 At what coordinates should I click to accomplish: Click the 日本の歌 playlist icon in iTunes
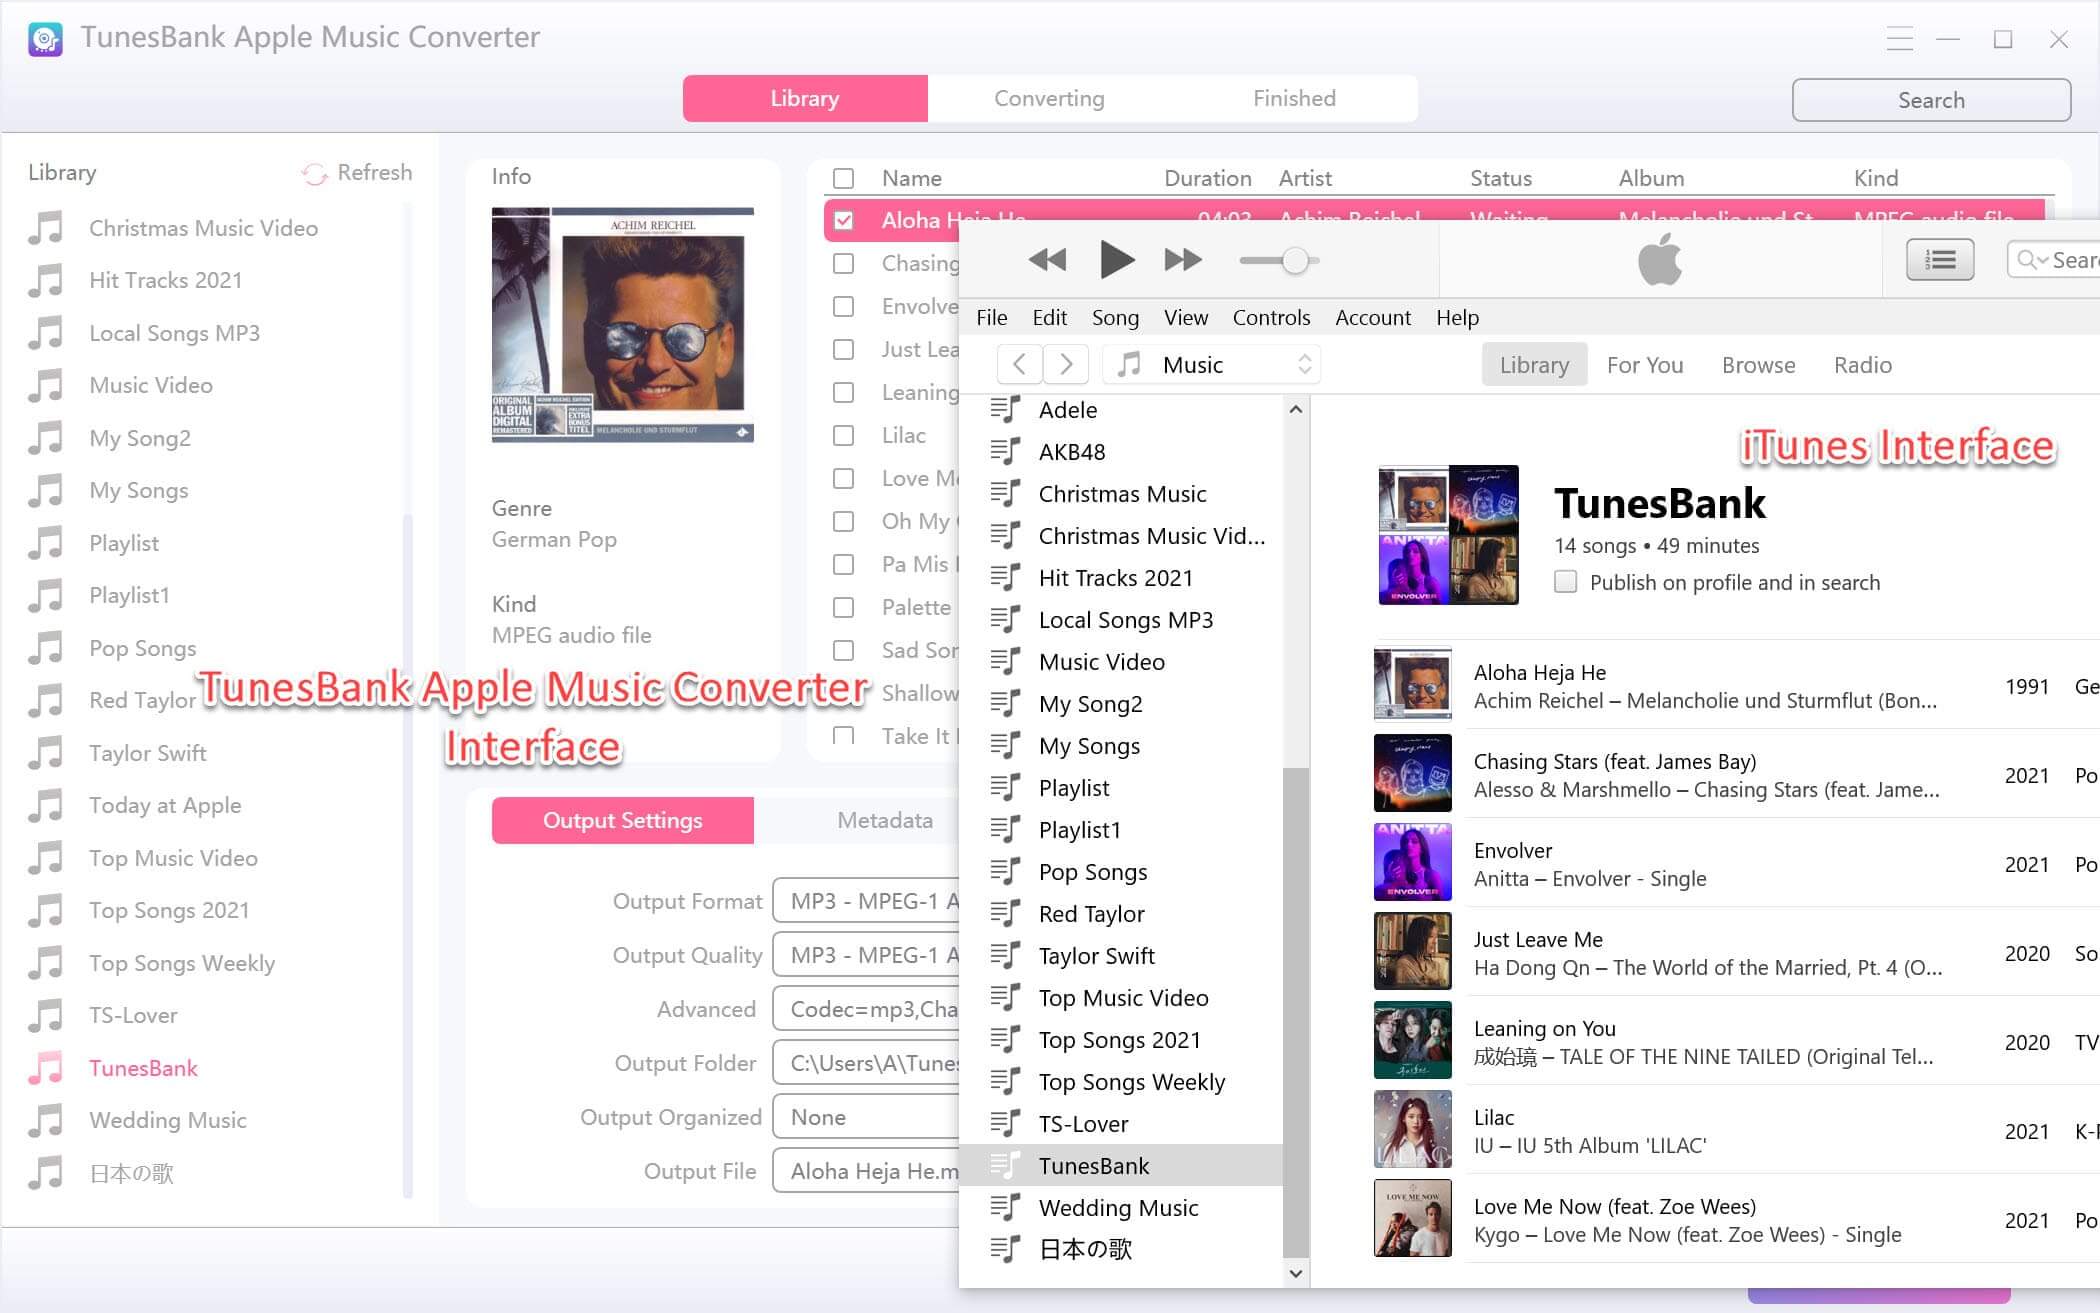tap(1005, 1249)
